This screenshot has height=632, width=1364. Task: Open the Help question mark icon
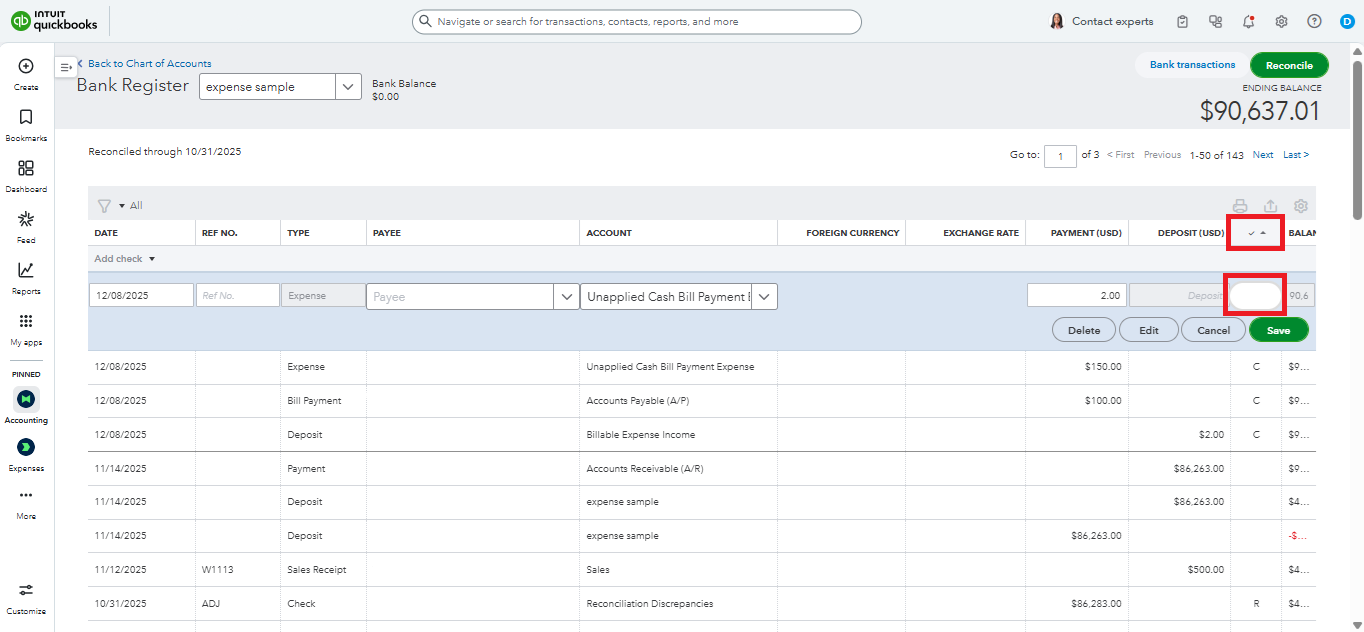[x=1314, y=22]
